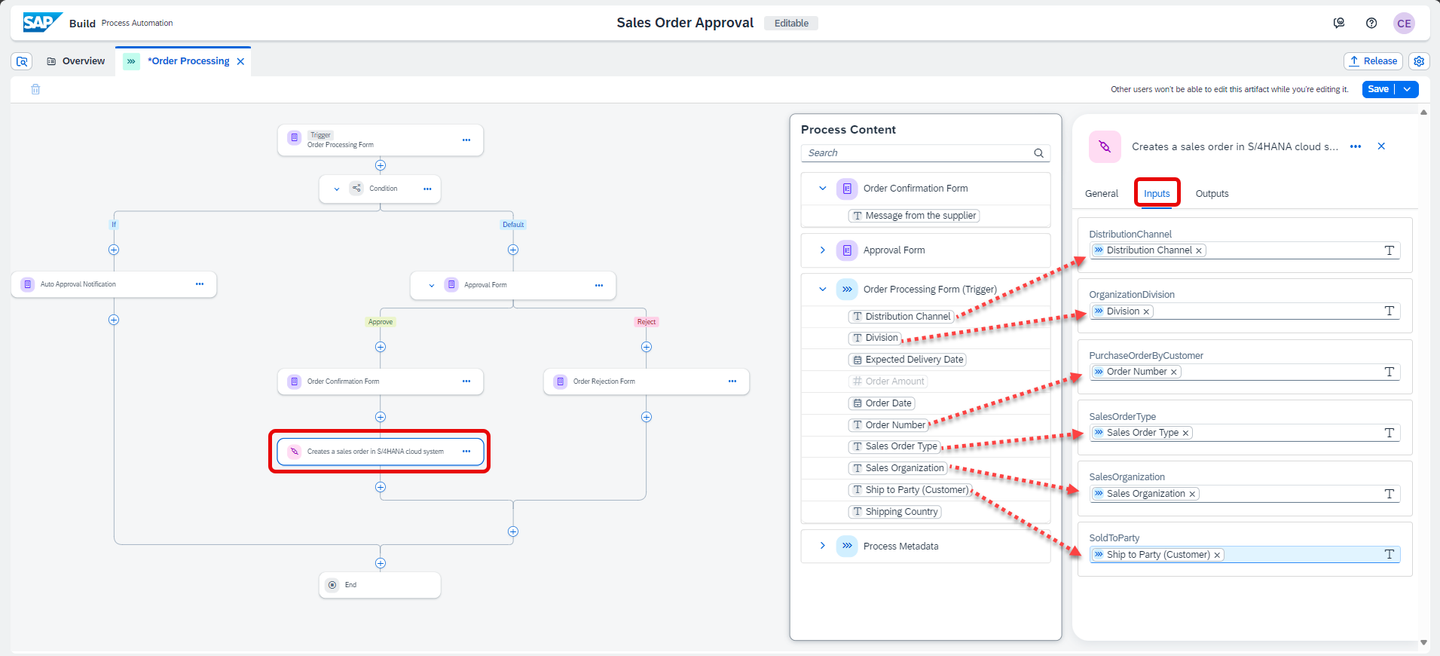Open the help question mark icon
The width and height of the screenshot is (1440, 656).
(x=1371, y=23)
